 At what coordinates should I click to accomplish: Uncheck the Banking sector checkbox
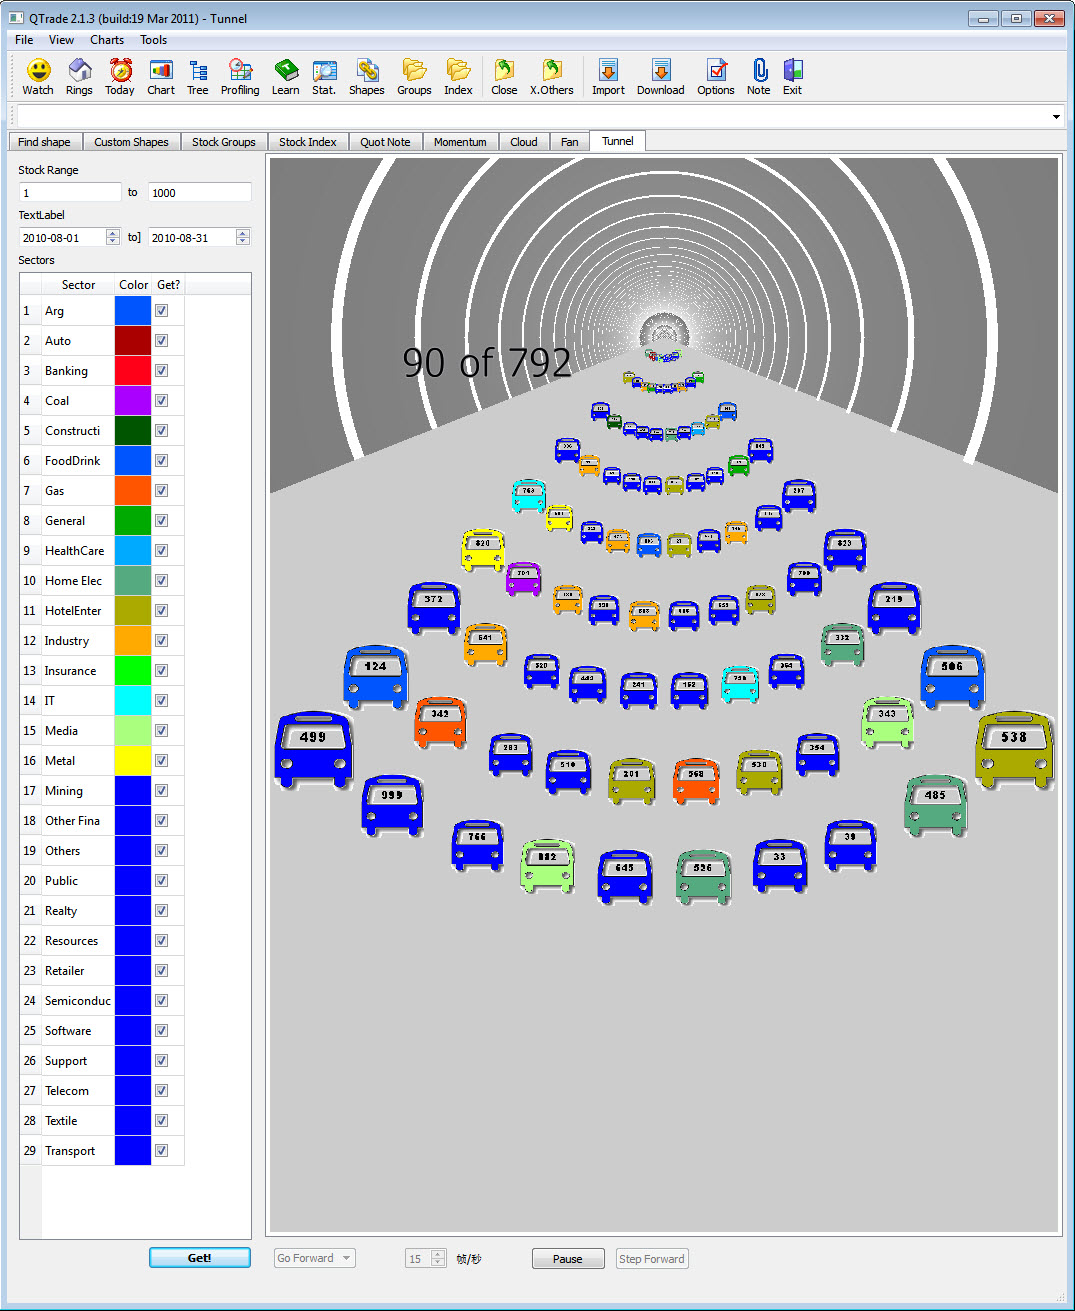tap(161, 370)
